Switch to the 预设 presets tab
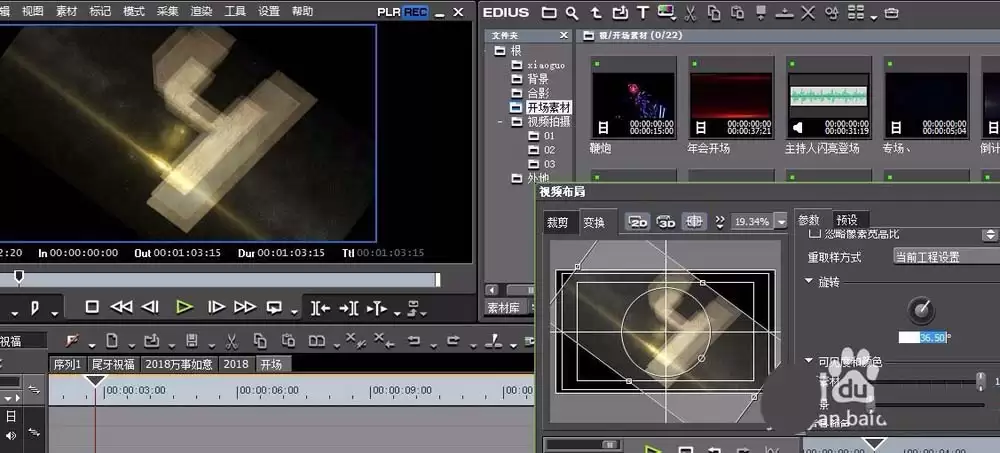Viewport: 1000px width, 453px height. click(847, 219)
